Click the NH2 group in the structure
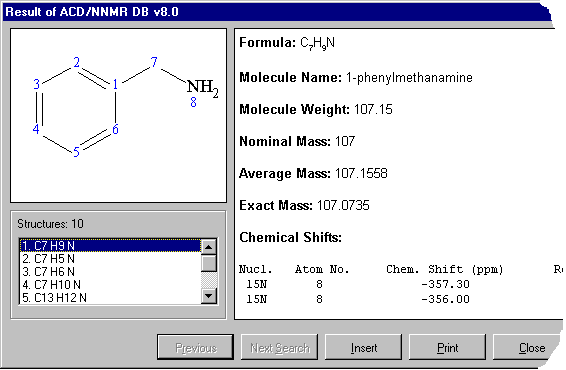Screen dimensions: 566x370 203,88
